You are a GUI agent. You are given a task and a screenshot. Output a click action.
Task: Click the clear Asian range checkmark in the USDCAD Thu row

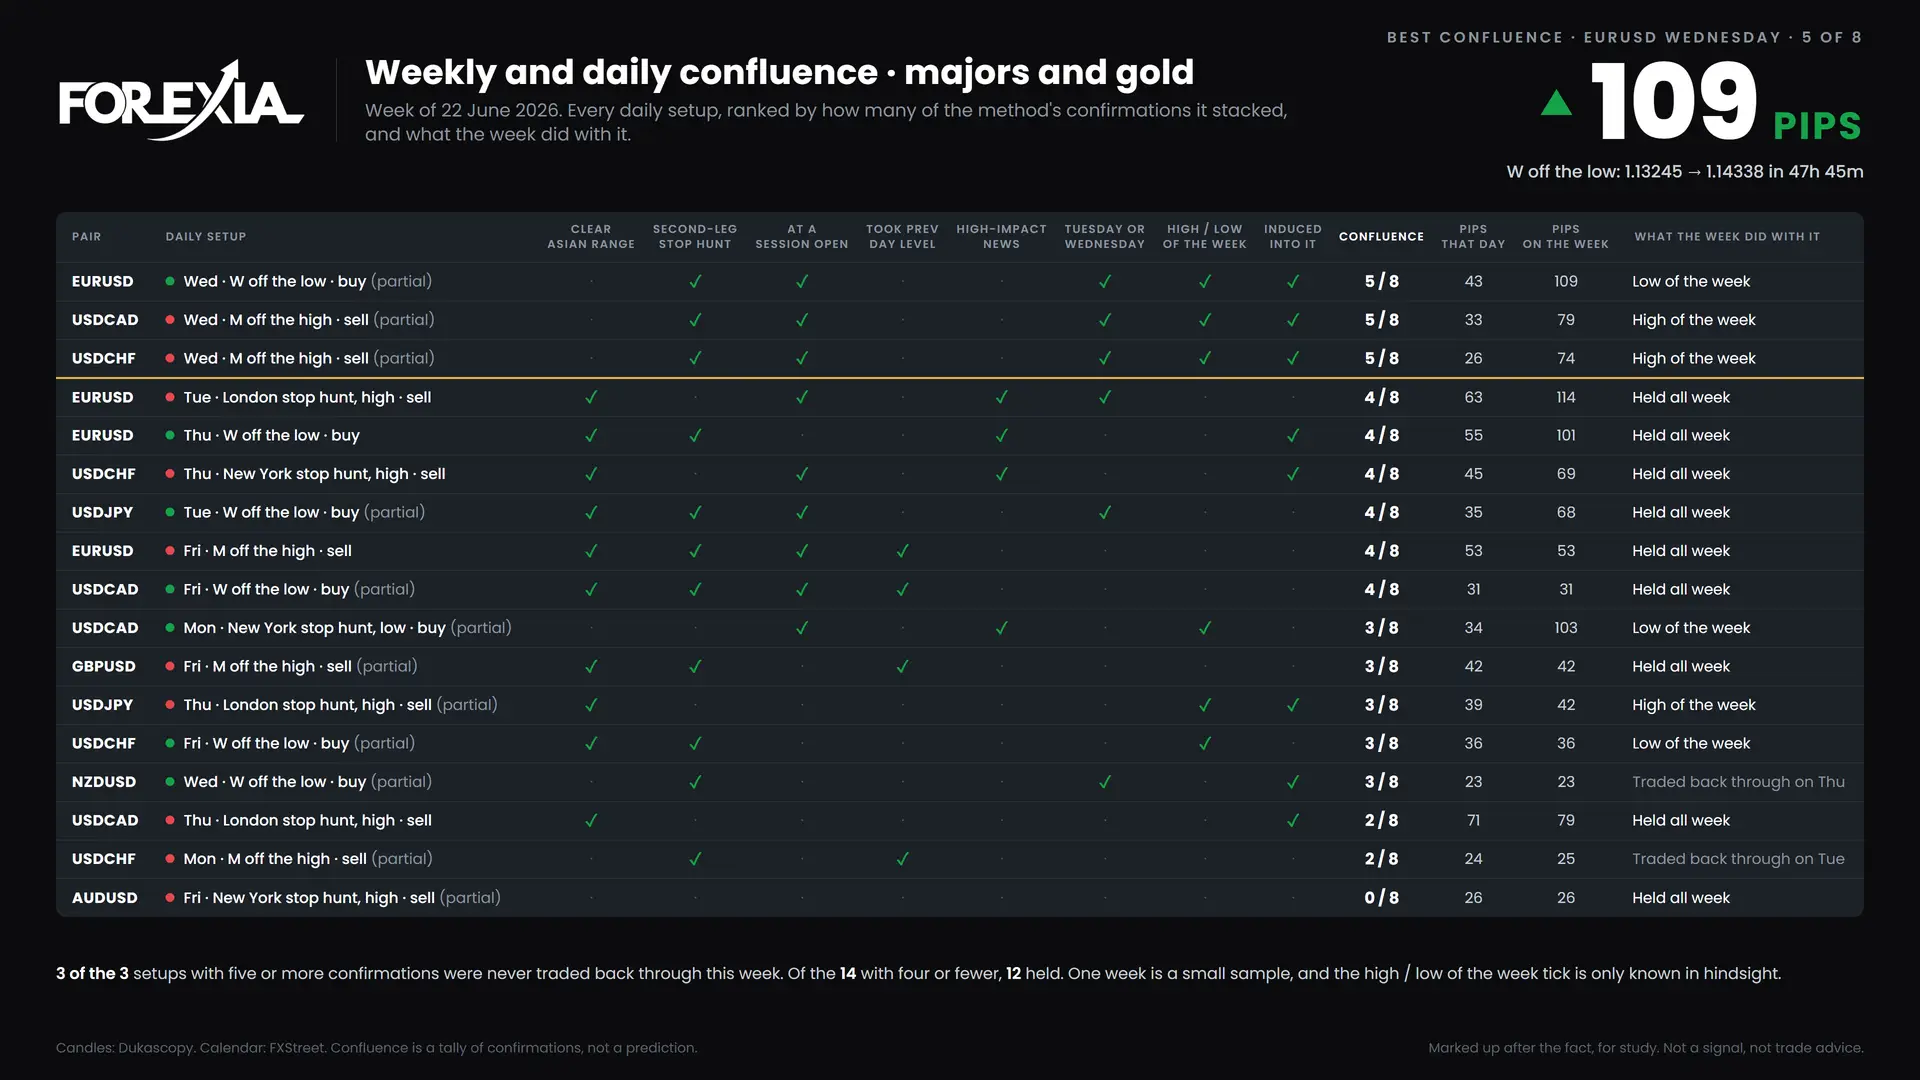click(x=591, y=820)
